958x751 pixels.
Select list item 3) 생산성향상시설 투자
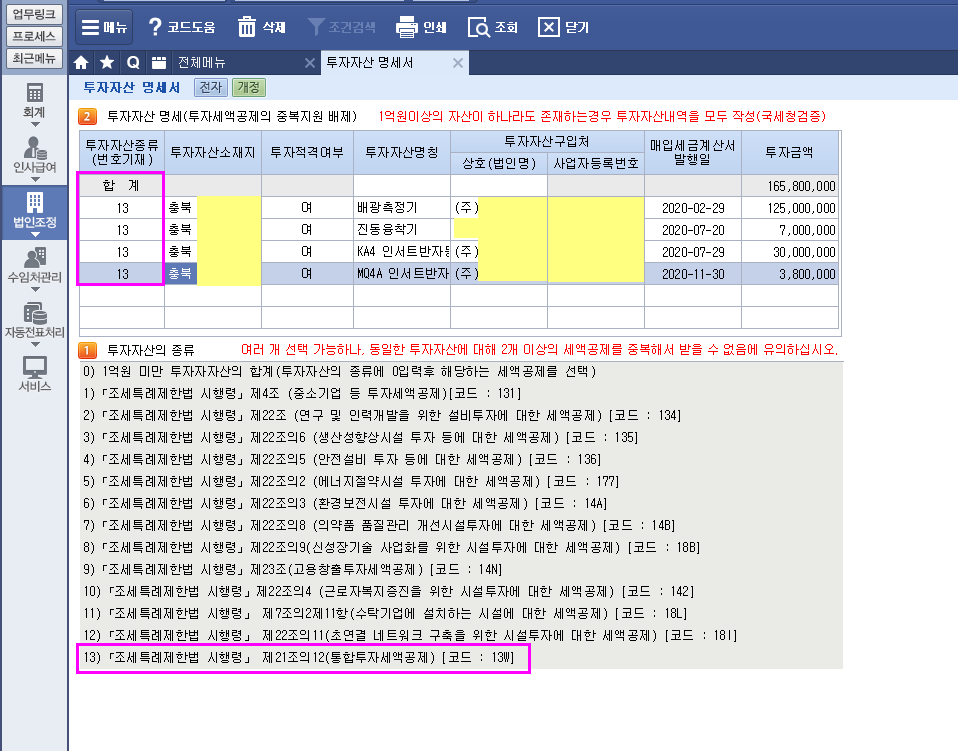(360, 438)
